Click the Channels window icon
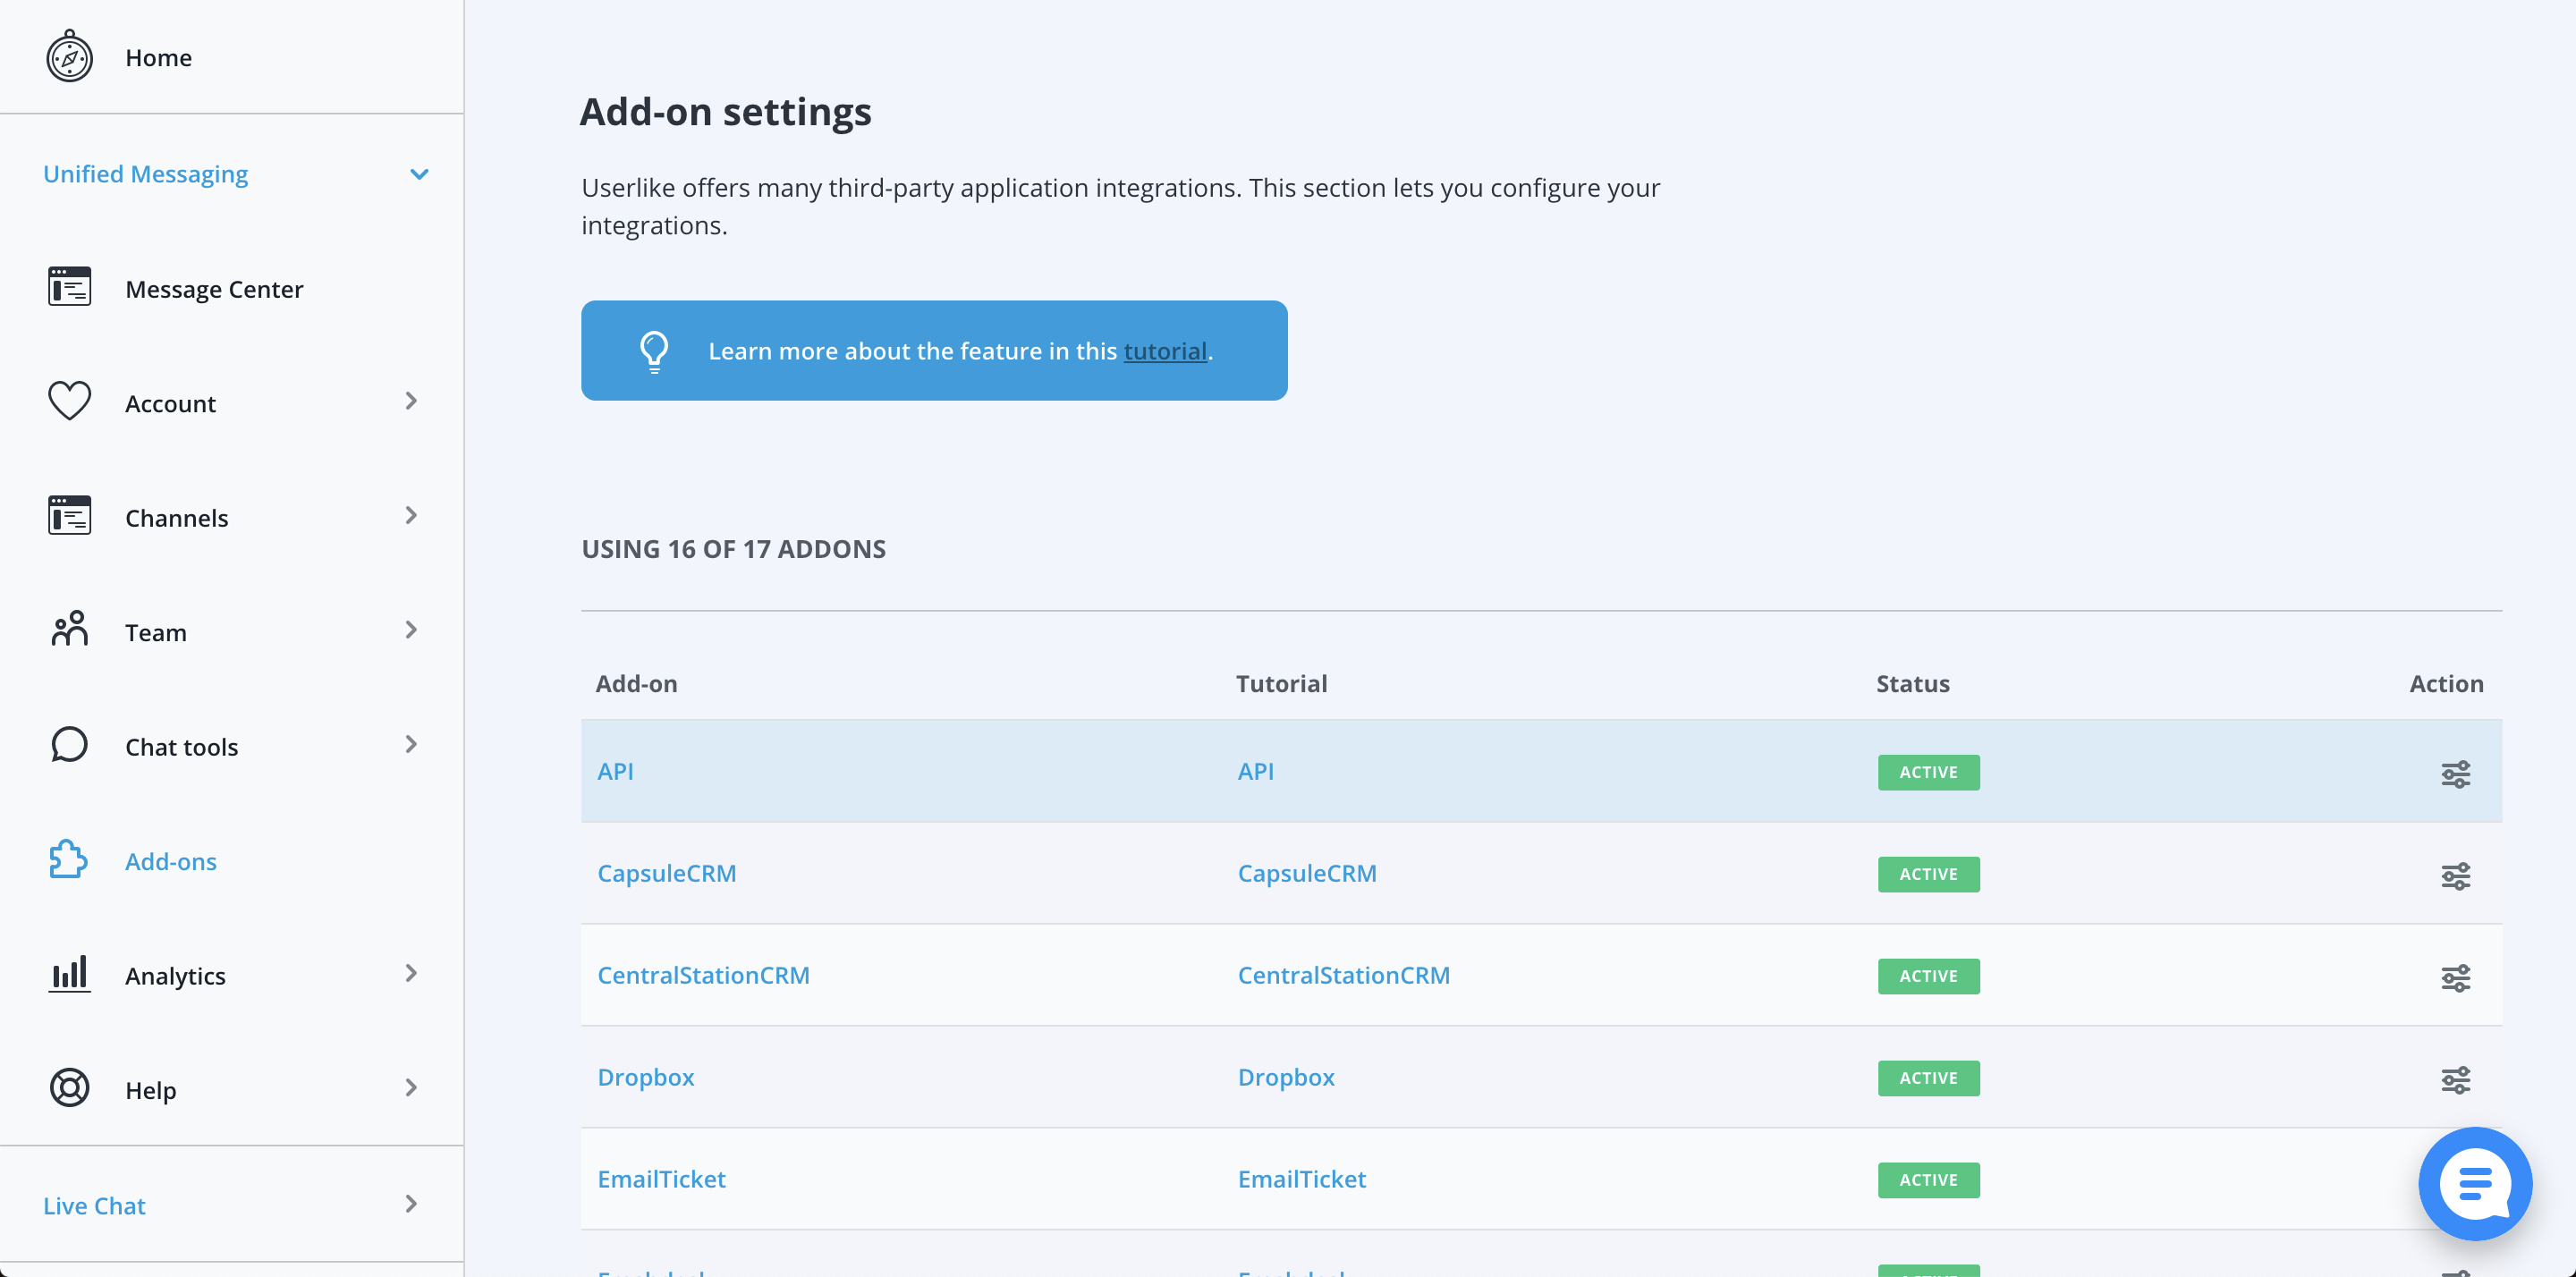The image size is (2576, 1277). pyautogui.click(x=69, y=516)
